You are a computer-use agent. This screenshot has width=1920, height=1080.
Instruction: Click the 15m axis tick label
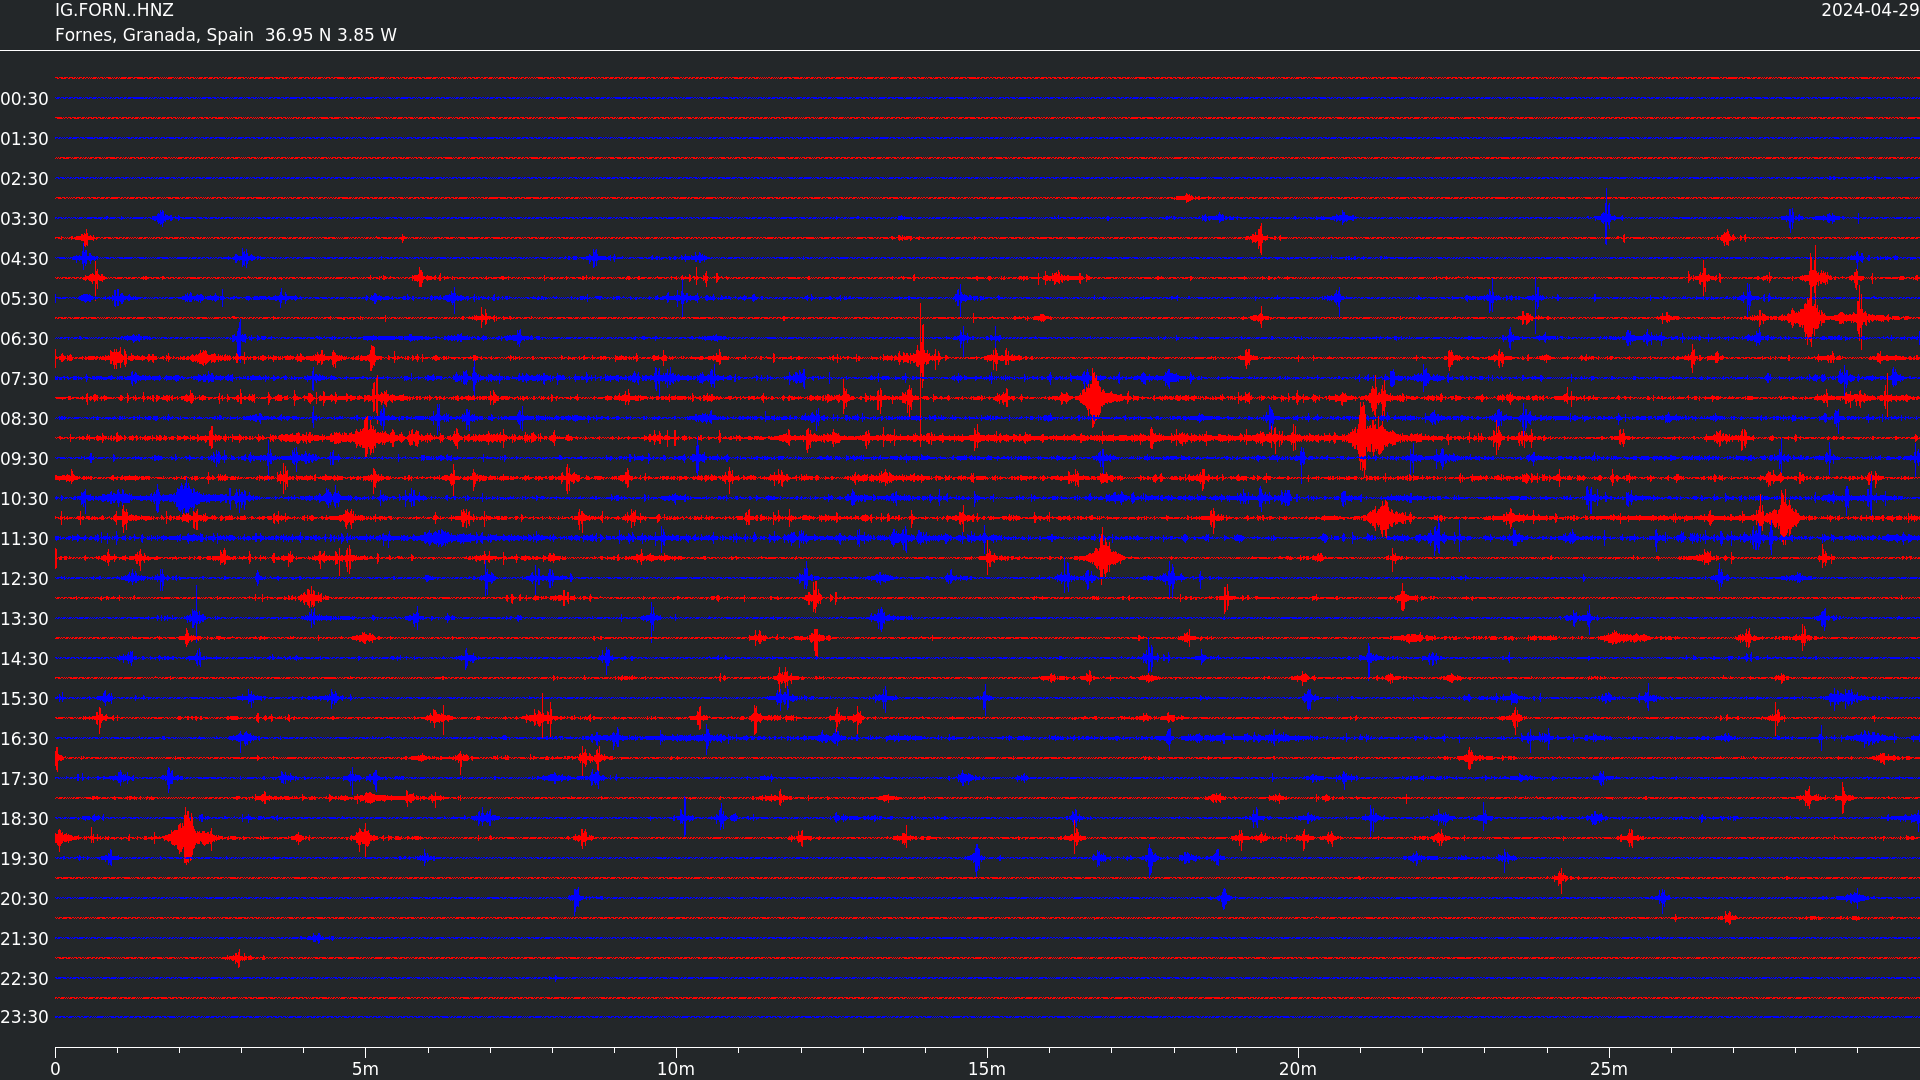click(987, 1069)
